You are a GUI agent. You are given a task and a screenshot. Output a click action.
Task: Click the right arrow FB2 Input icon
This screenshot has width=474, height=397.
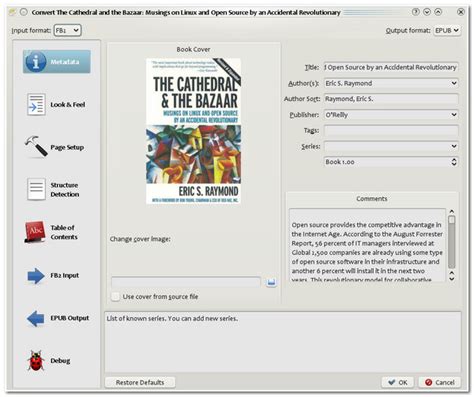tap(36, 276)
